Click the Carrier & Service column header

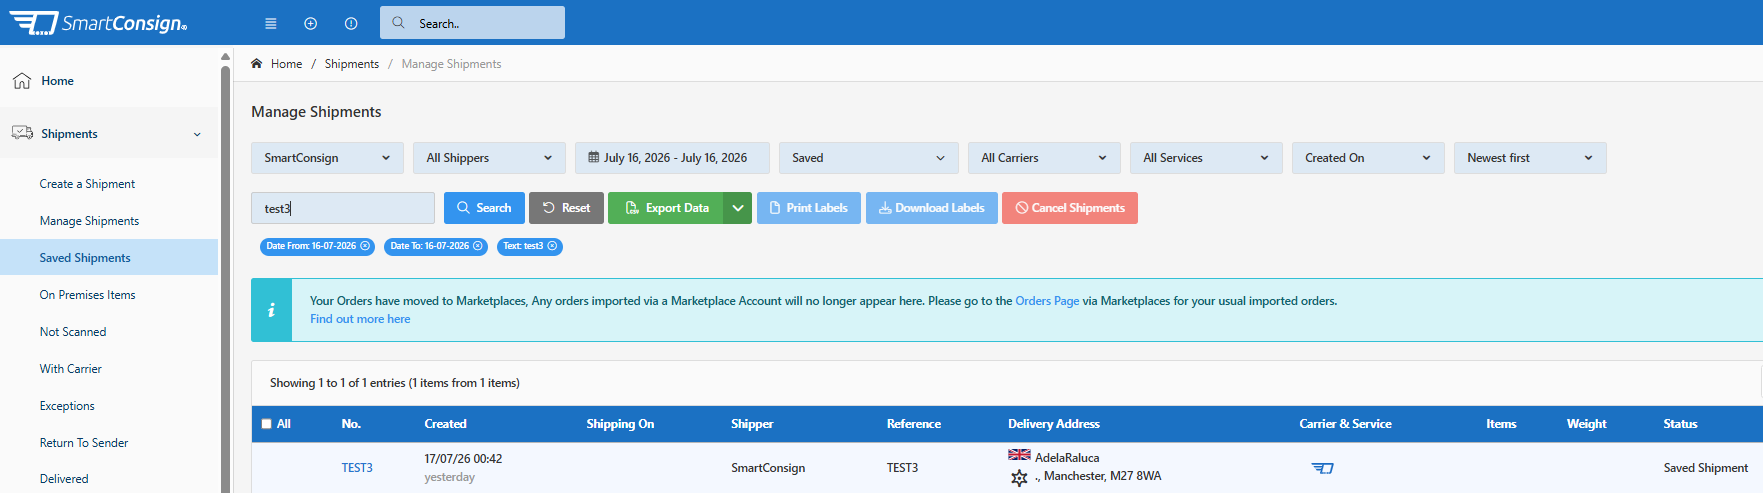tap(1345, 424)
